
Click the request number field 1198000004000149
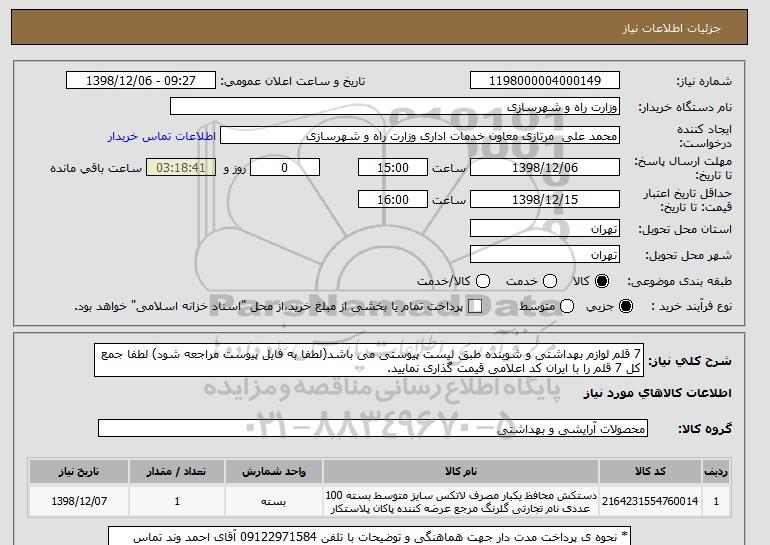point(545,81)
